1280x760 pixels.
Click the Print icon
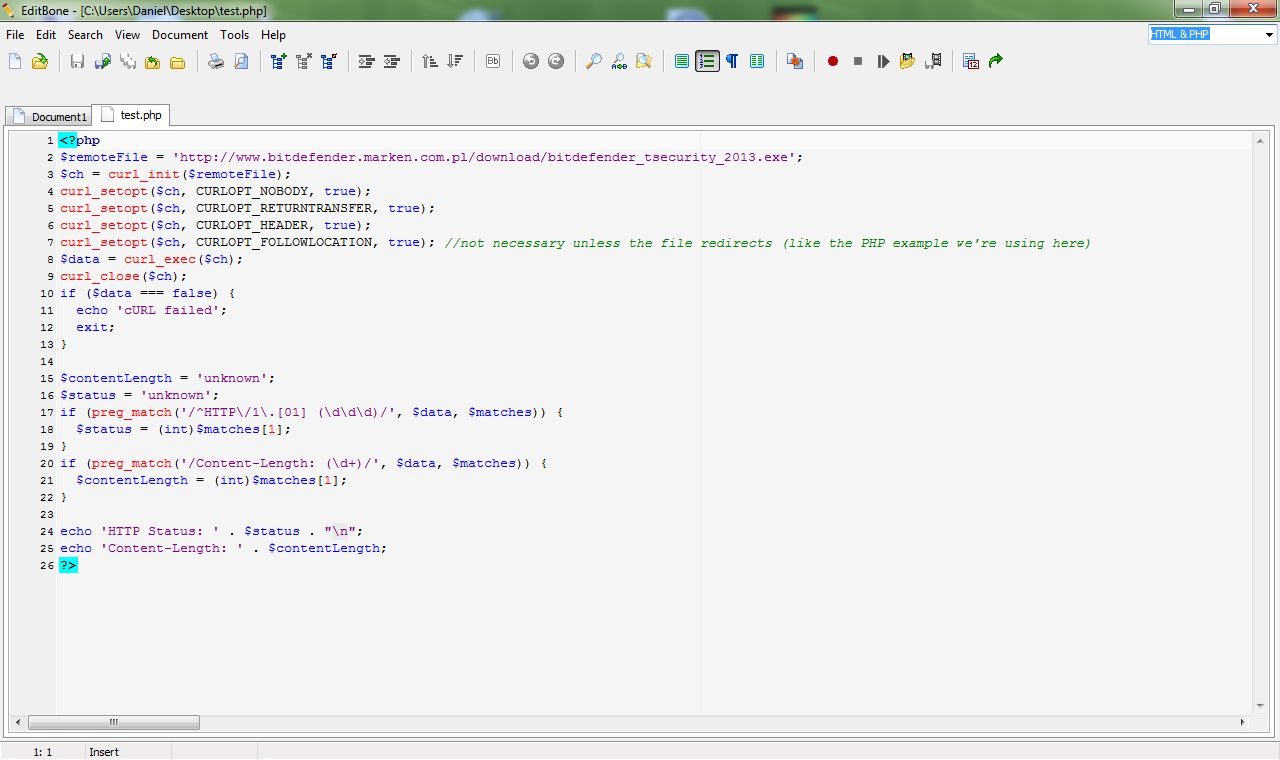[x=216, y=61]
